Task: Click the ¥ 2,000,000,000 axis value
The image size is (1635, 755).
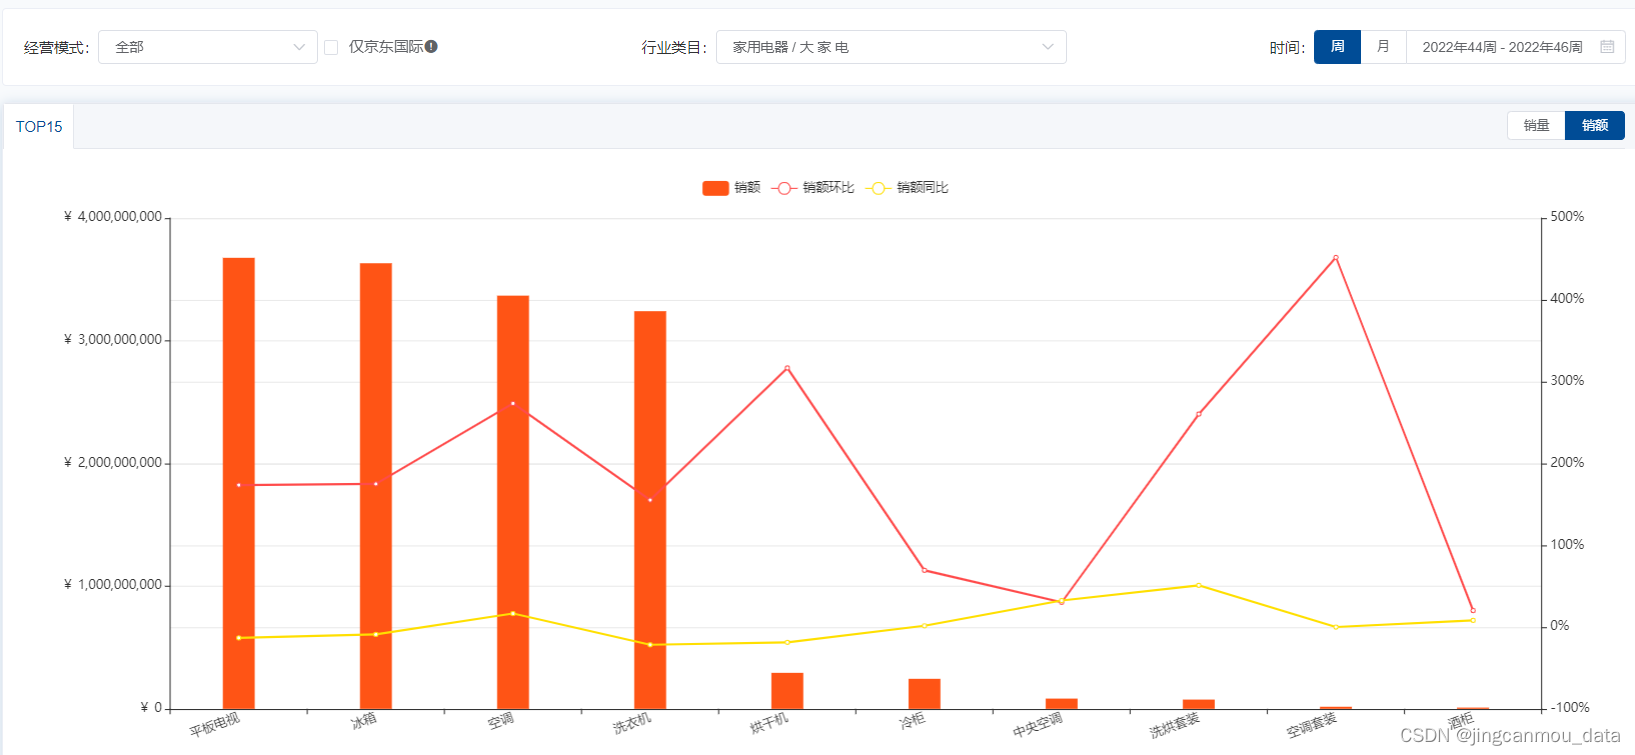Action: point(113,463)
